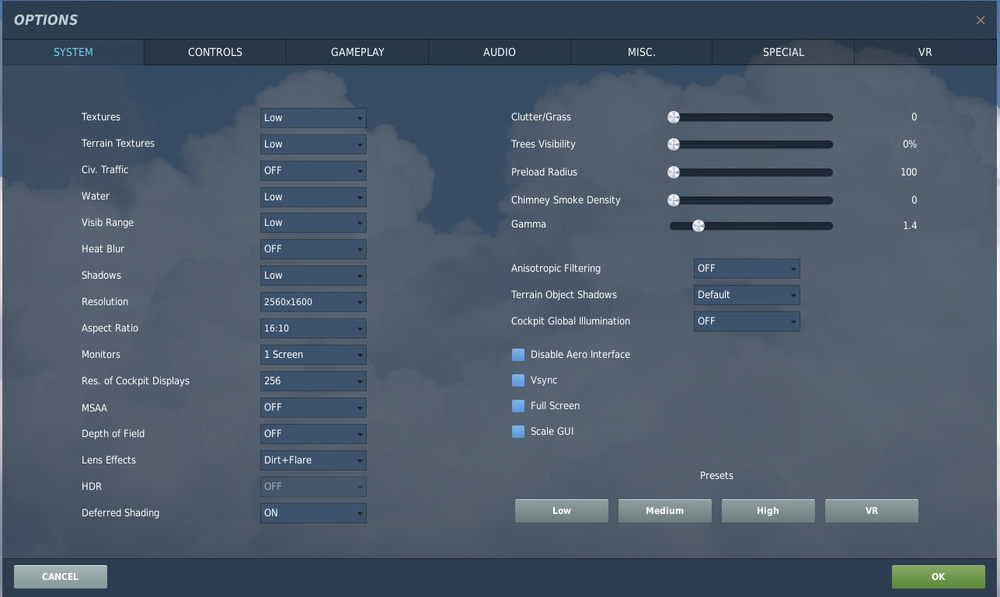Cancel out of the Options dialog
Image resolution: width=1000 pixels, height=597 pixels.
point(60,576)
